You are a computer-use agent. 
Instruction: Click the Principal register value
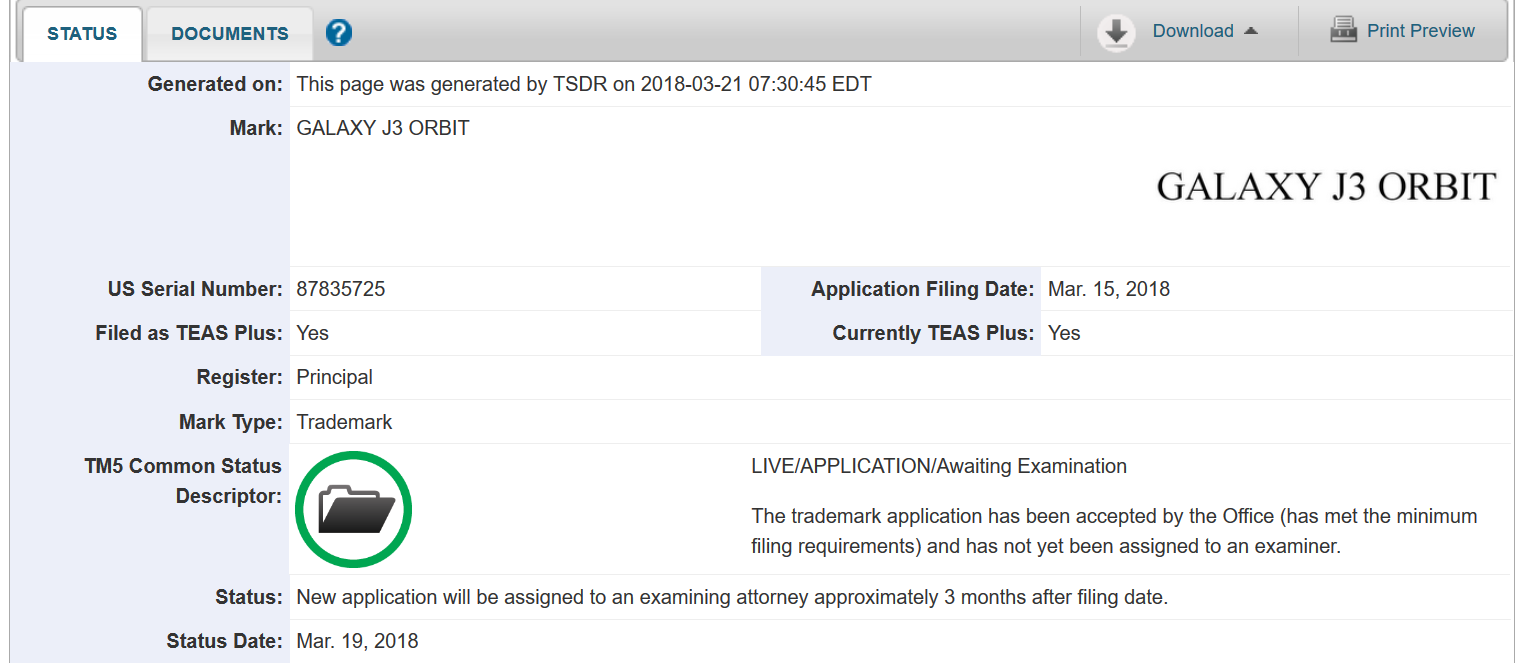point(334,377)
